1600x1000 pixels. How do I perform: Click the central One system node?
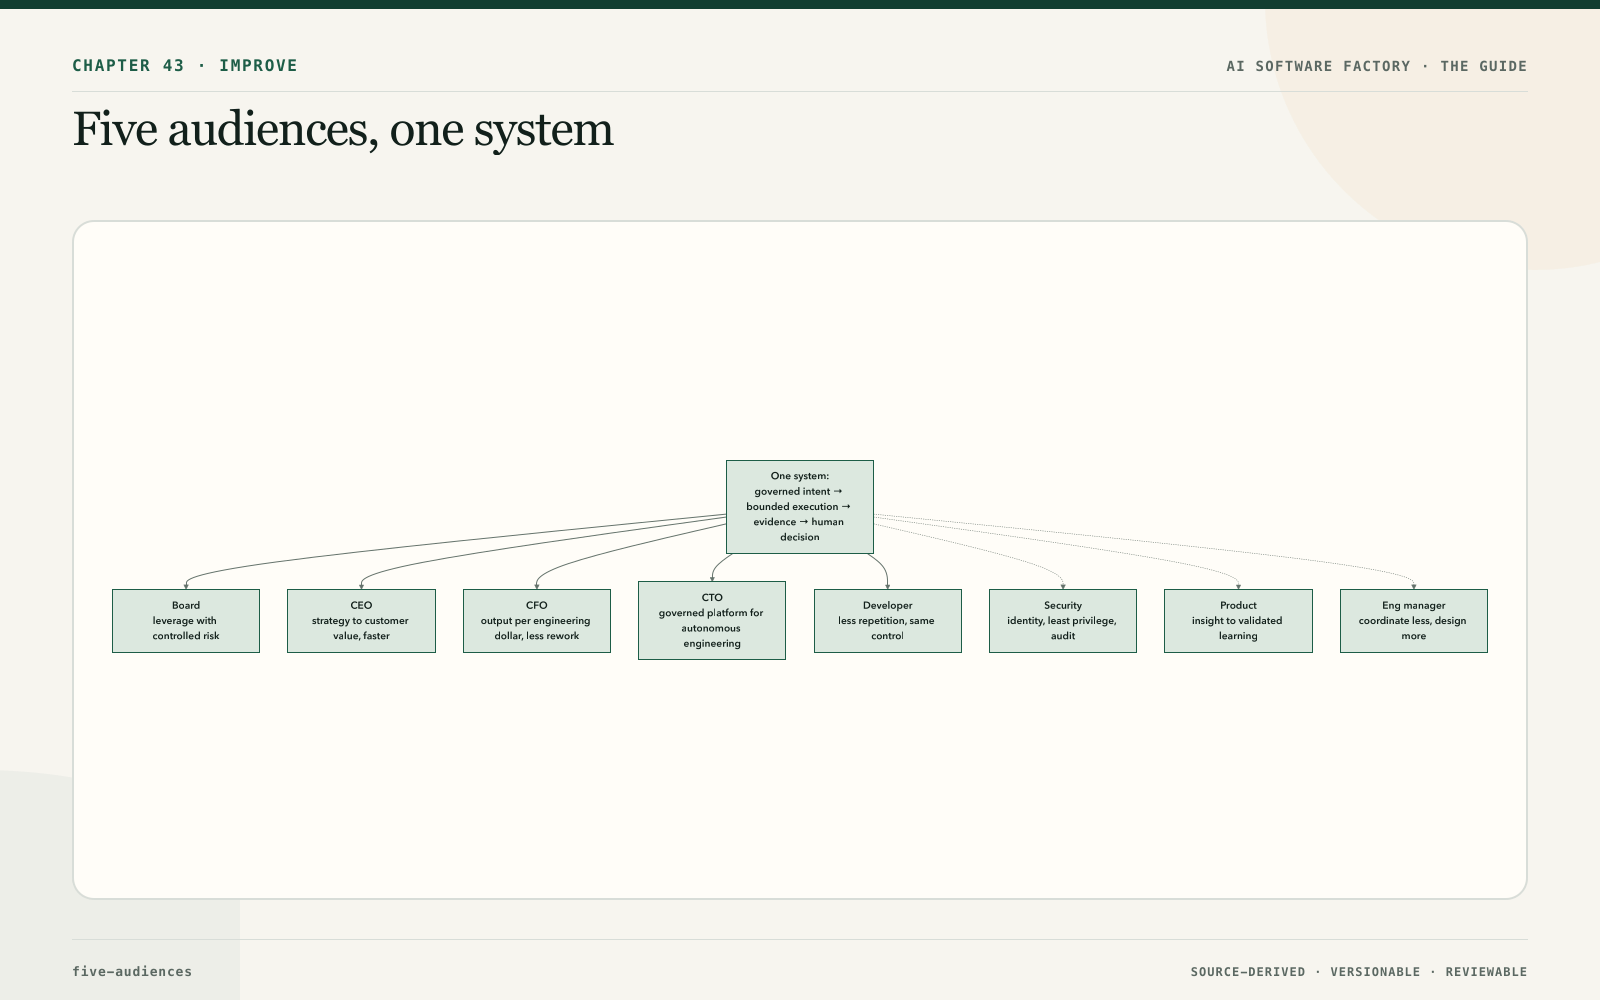click(800, 507)
